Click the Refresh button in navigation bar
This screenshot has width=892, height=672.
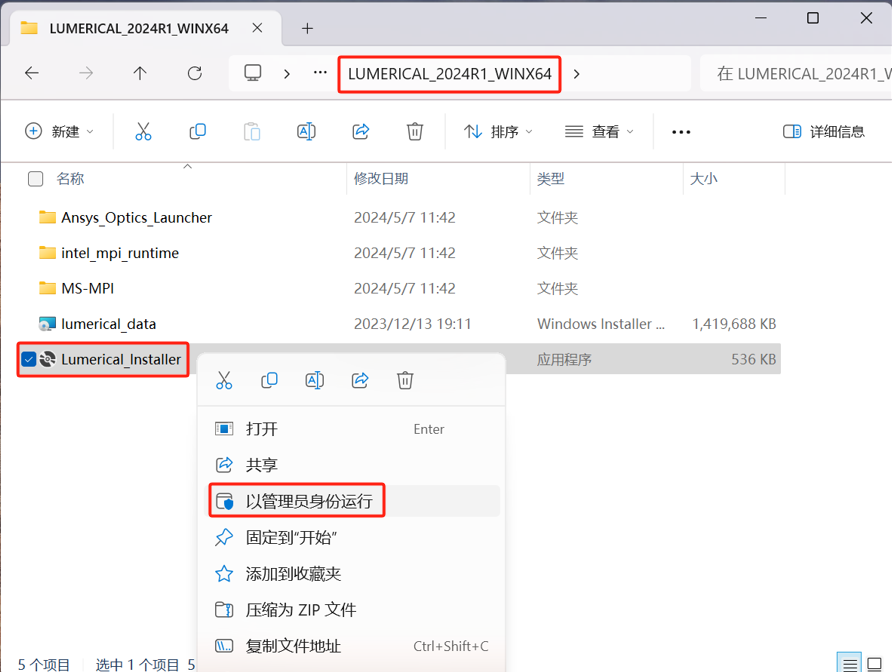(195, 73)
